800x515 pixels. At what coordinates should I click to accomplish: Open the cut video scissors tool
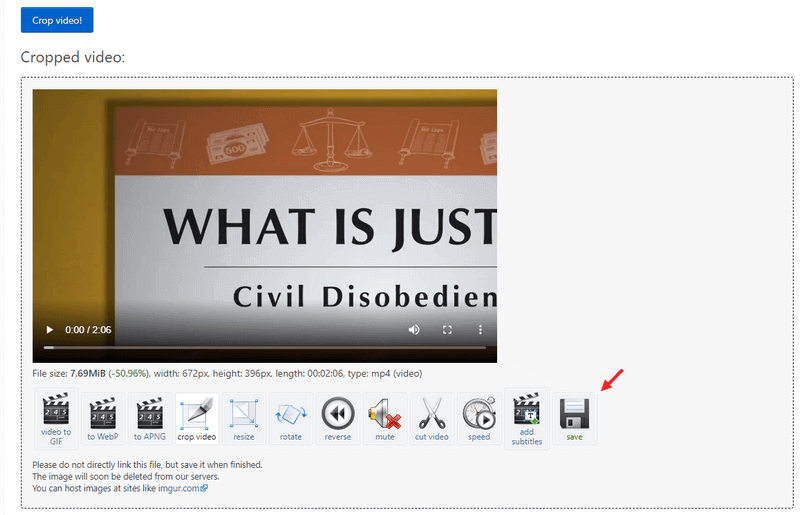[x=432, y=419]
